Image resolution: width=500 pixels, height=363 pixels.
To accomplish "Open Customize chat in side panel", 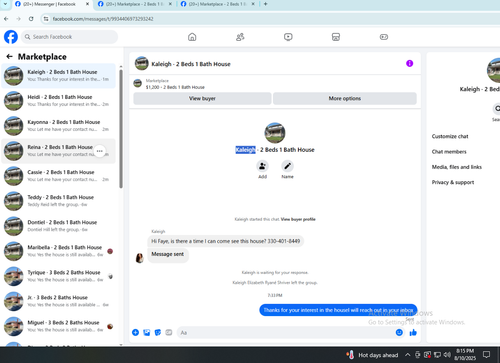I will coord(450,136).
